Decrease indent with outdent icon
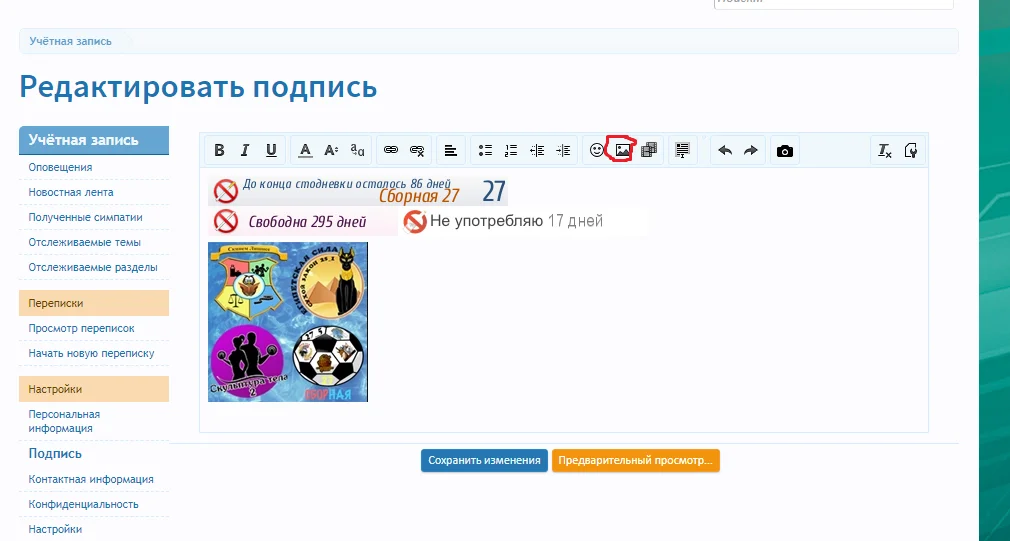The width and height of the screenshot is (1010, 541). click(537, 150)
